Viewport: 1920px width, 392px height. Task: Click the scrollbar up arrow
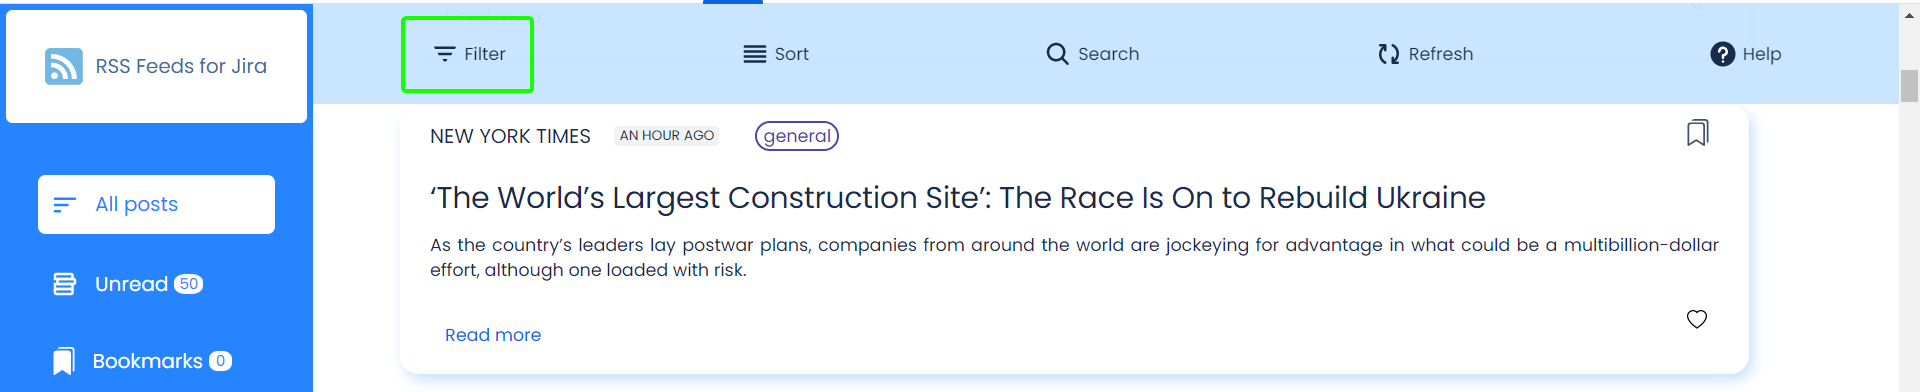coord(1909,15)
